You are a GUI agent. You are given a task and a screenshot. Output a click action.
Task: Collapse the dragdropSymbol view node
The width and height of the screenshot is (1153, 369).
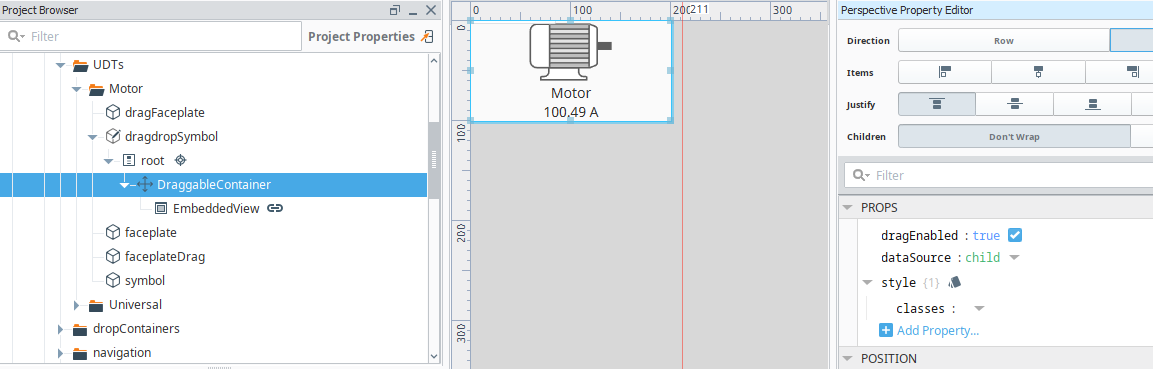[x=93, y=137]
